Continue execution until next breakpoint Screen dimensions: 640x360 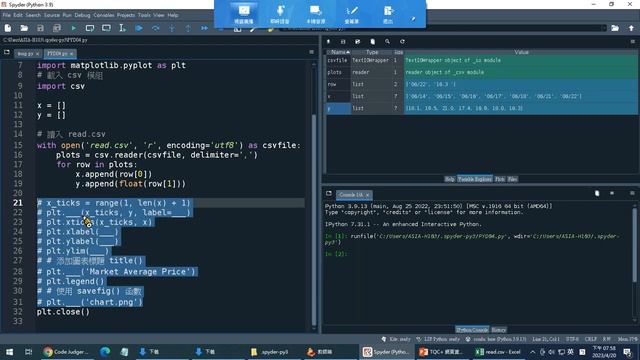(x=204, y=28)
